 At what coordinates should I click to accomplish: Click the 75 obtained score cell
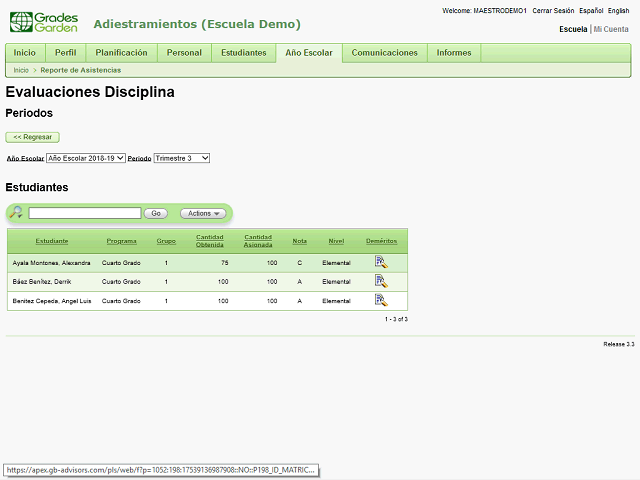(225, 263)
